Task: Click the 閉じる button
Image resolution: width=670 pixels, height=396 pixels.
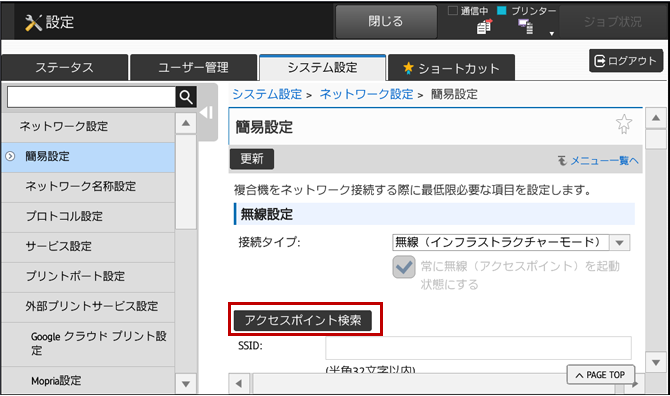Action: tap(386, 21)
